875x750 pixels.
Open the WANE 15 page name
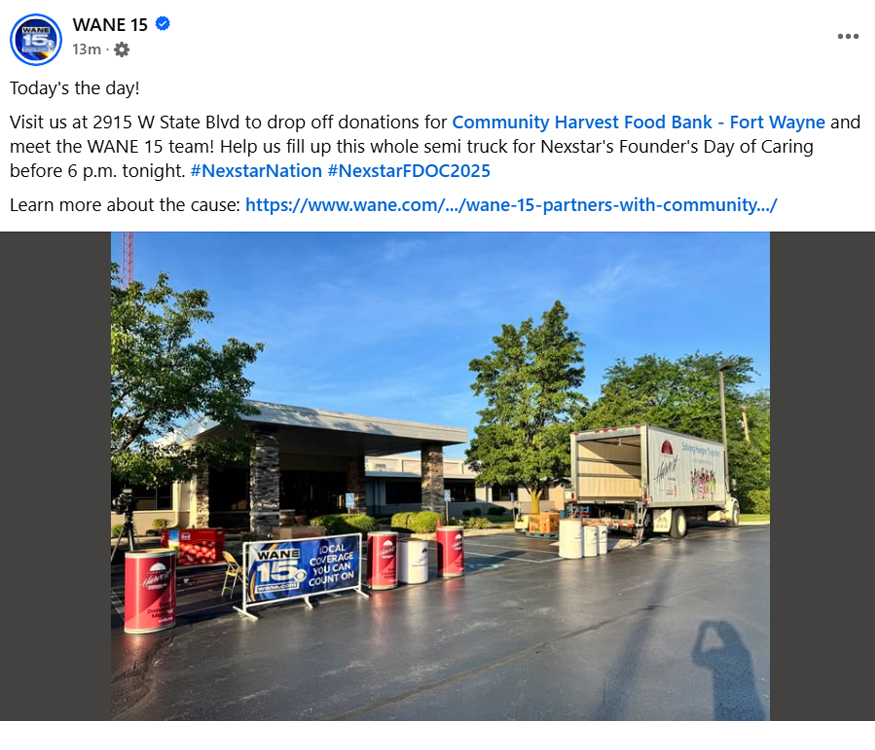point(110,25)
